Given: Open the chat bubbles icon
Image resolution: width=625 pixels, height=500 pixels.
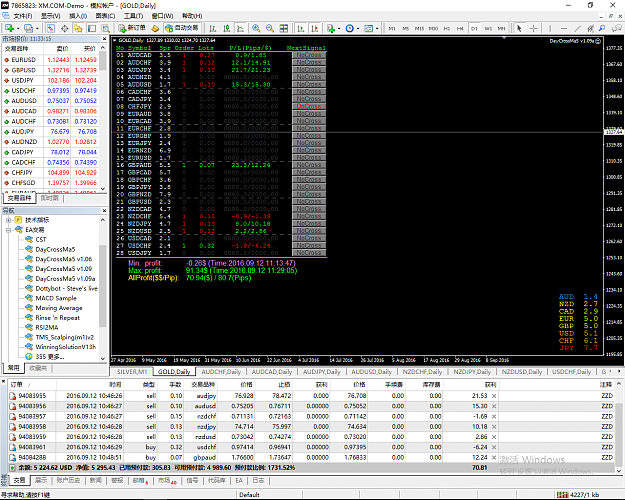Looking at the screenshot, I should [617, 28].
